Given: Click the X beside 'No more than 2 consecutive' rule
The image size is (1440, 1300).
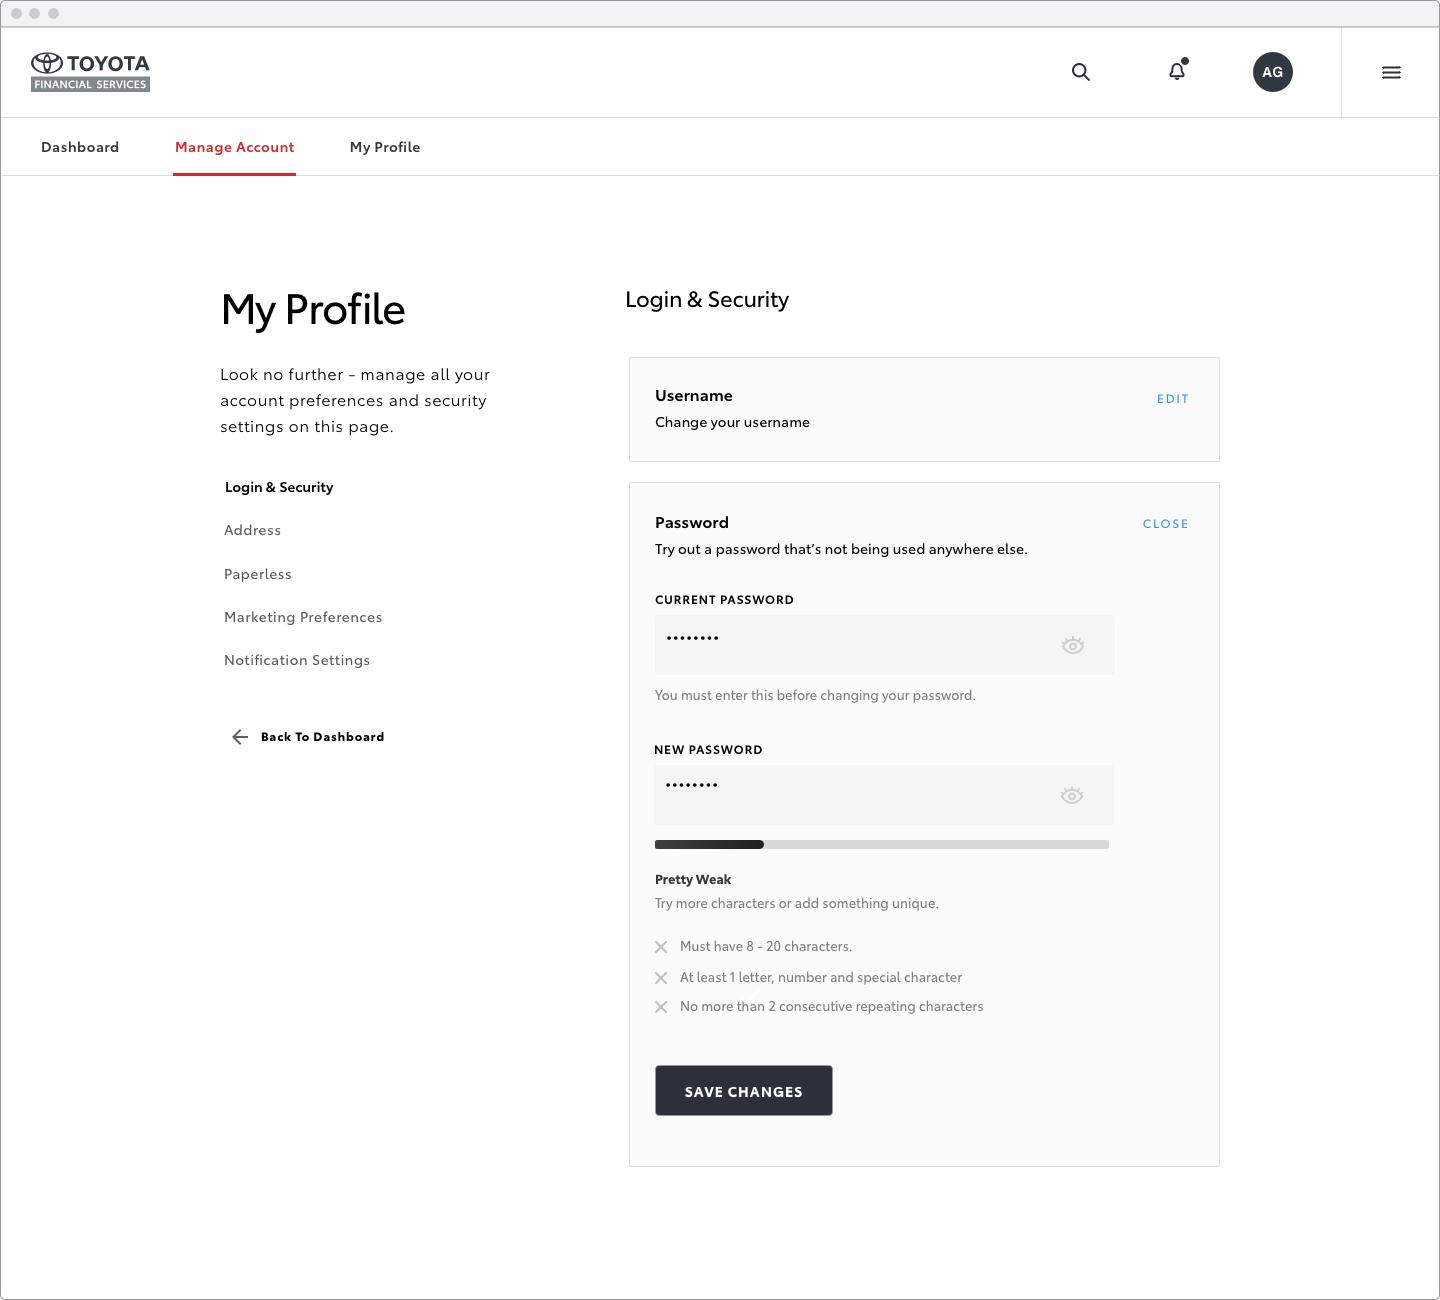Looking at the screenshot, I should pos(661,1007).
